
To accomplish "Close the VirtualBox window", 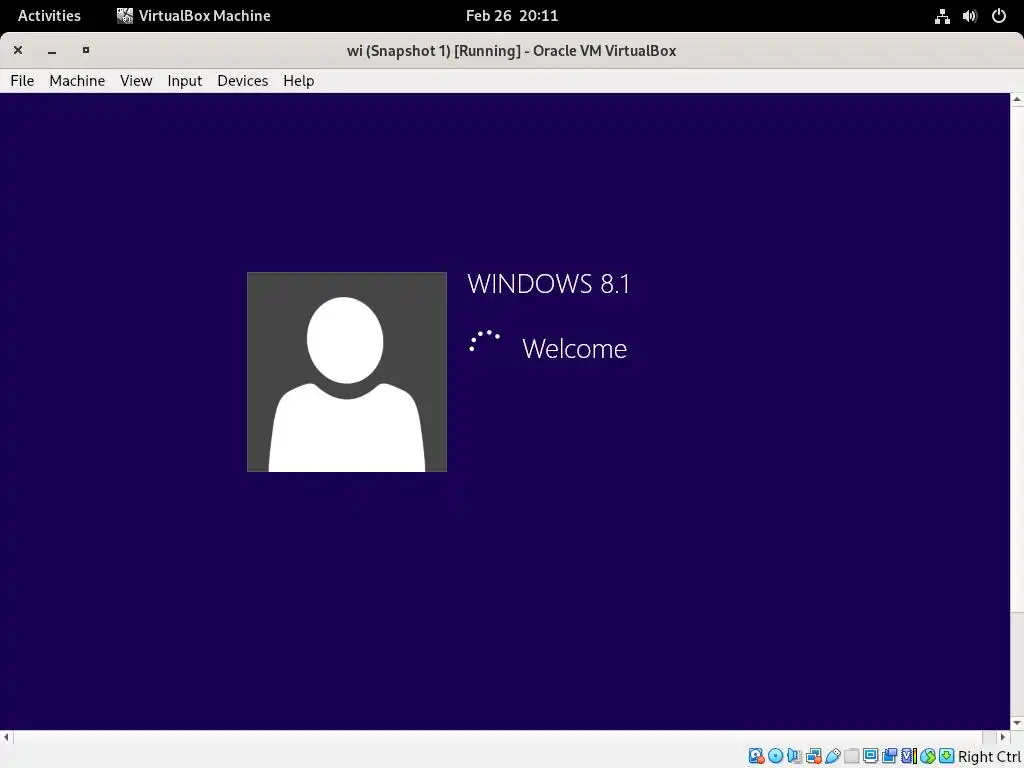I will [18, 50].
